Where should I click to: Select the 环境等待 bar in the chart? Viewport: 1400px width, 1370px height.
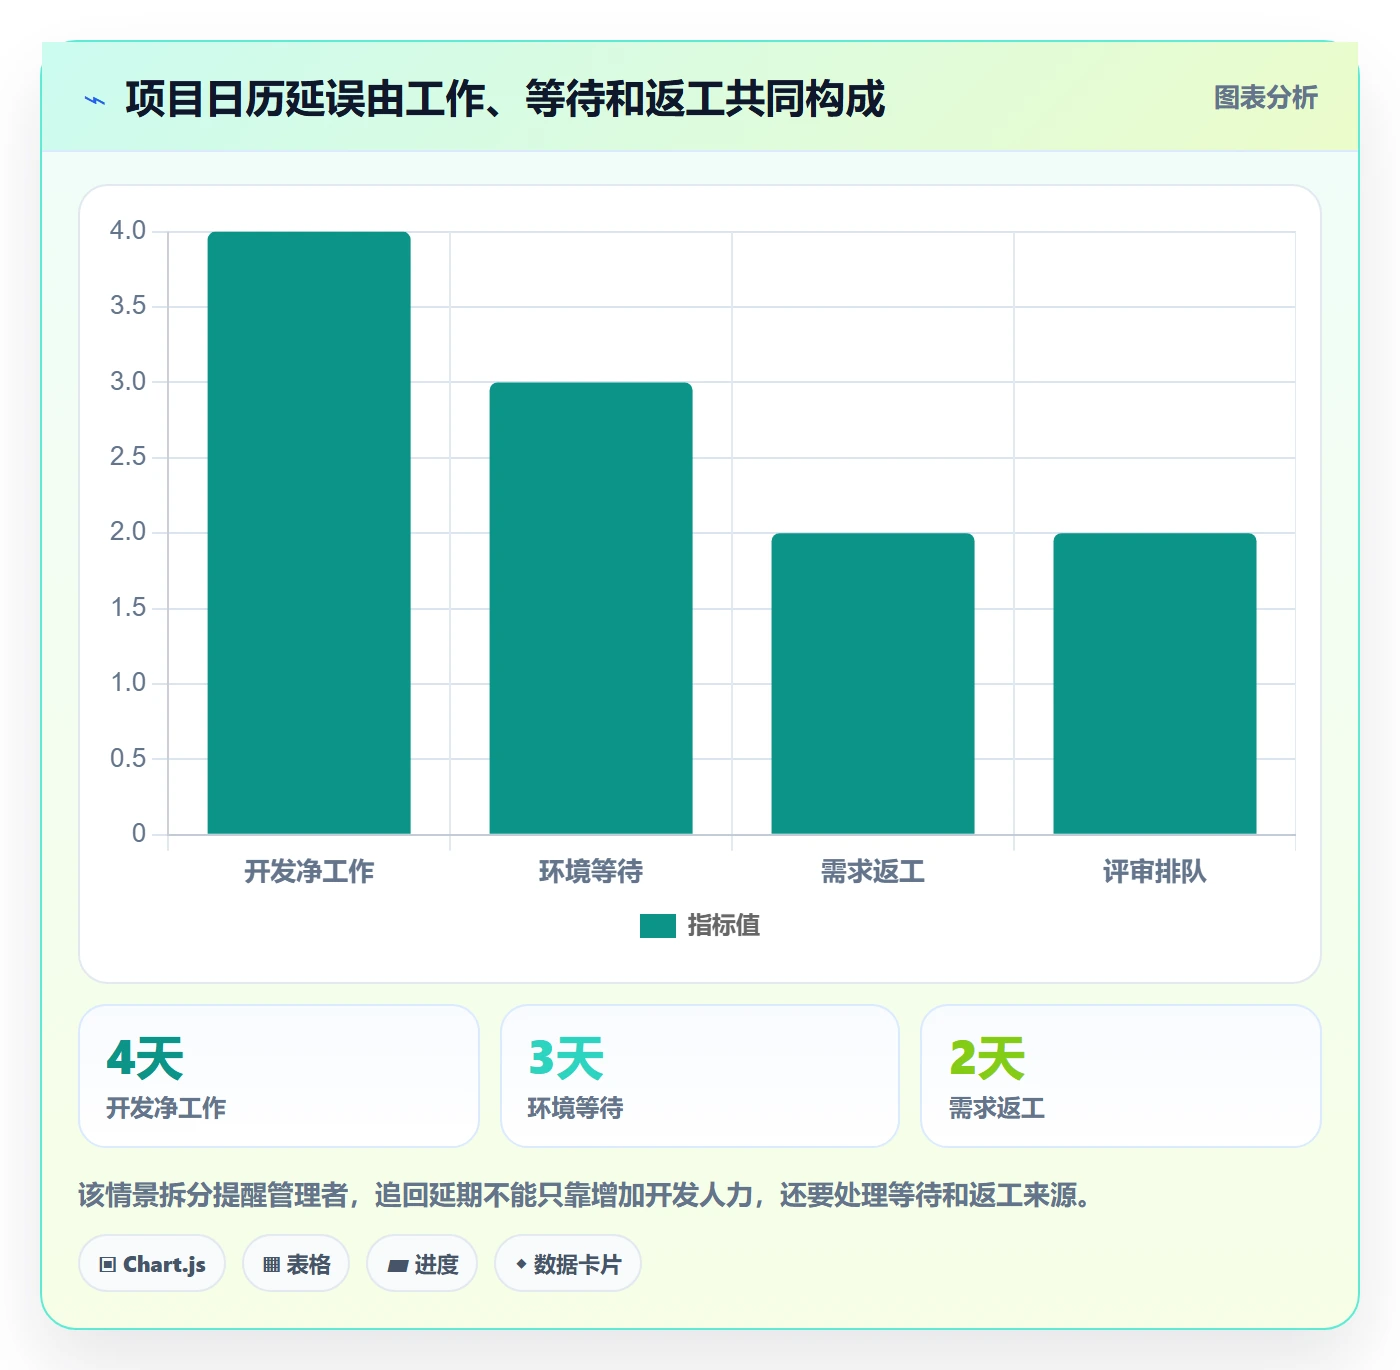[x=591, y=608]
